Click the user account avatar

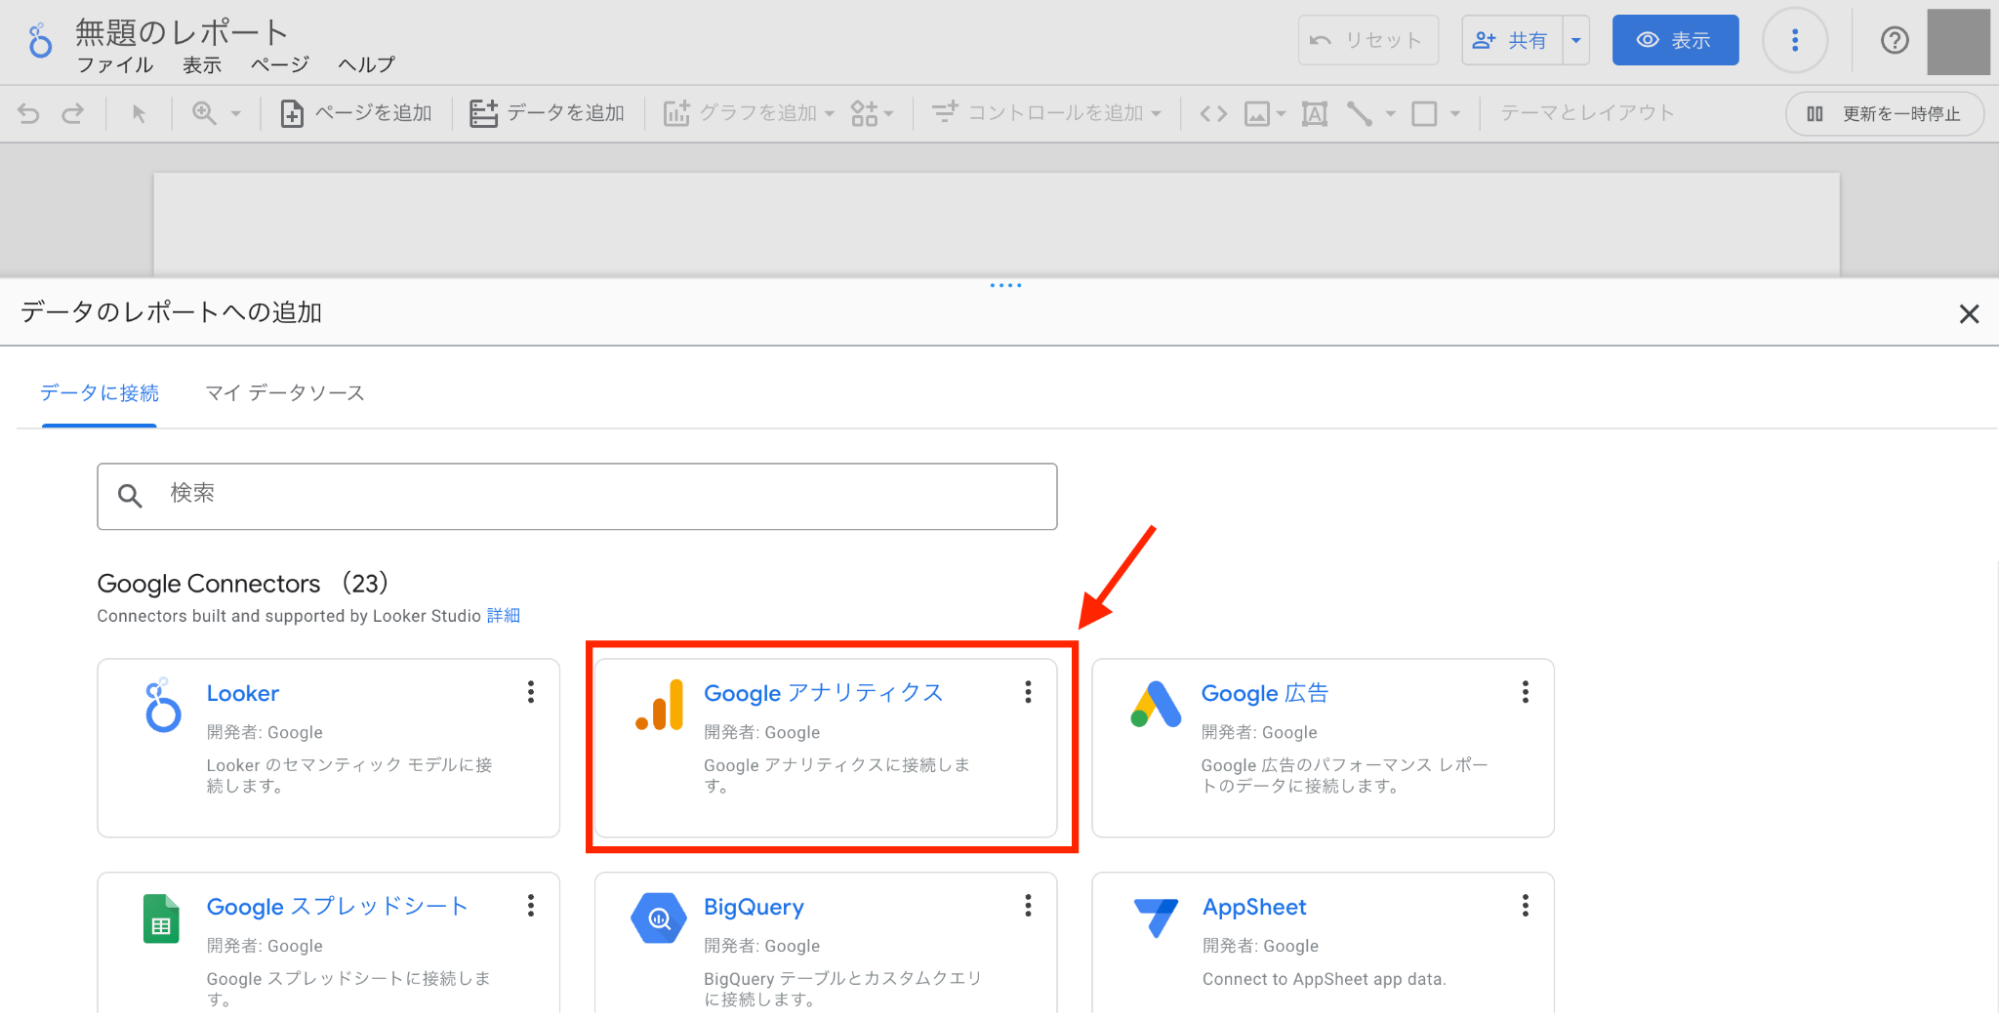[1958, 42]
